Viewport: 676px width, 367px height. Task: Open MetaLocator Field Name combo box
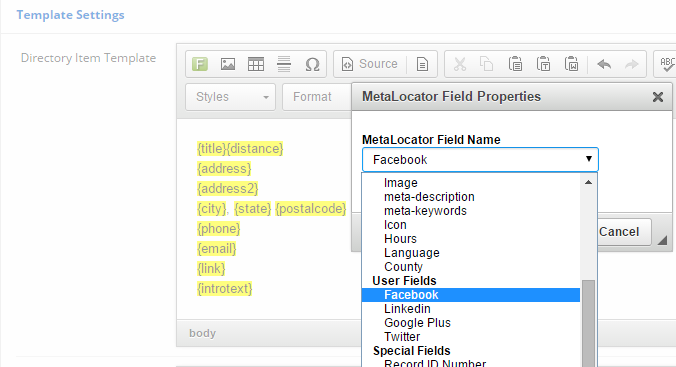point(480,160)
